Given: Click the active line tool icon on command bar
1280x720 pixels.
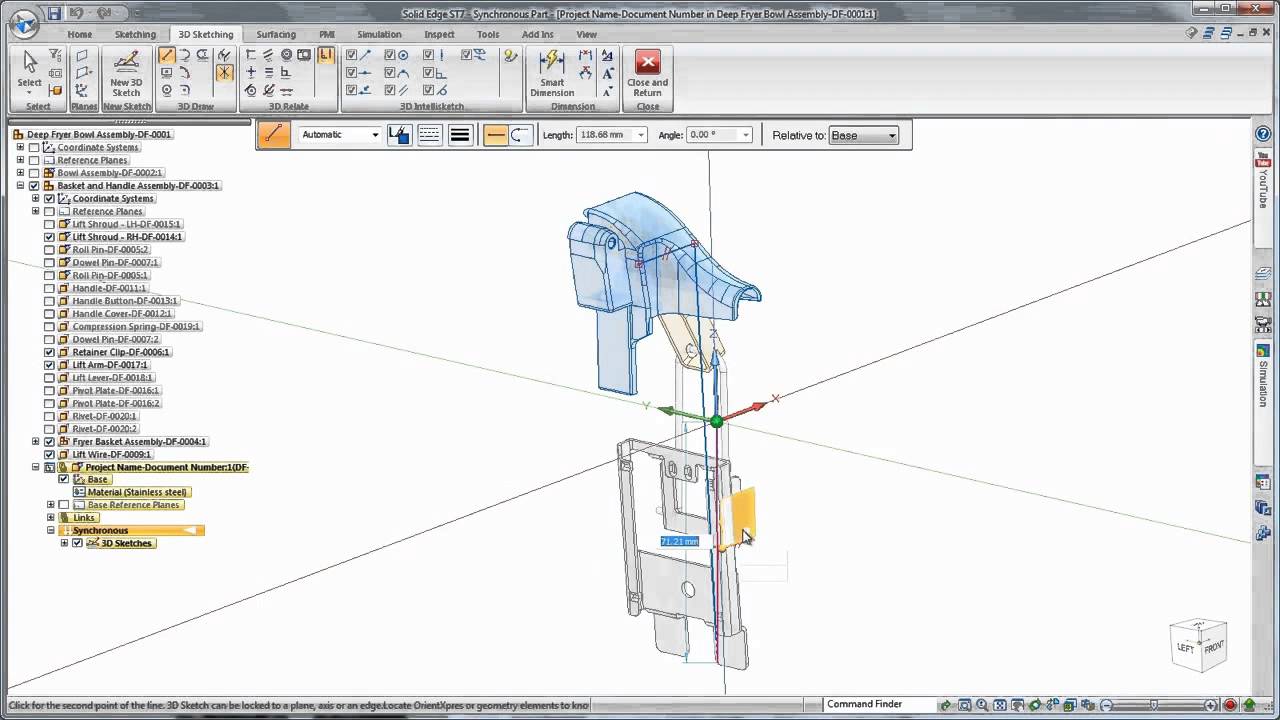Looking at the screenshot, I should click(x=274, y=135).
